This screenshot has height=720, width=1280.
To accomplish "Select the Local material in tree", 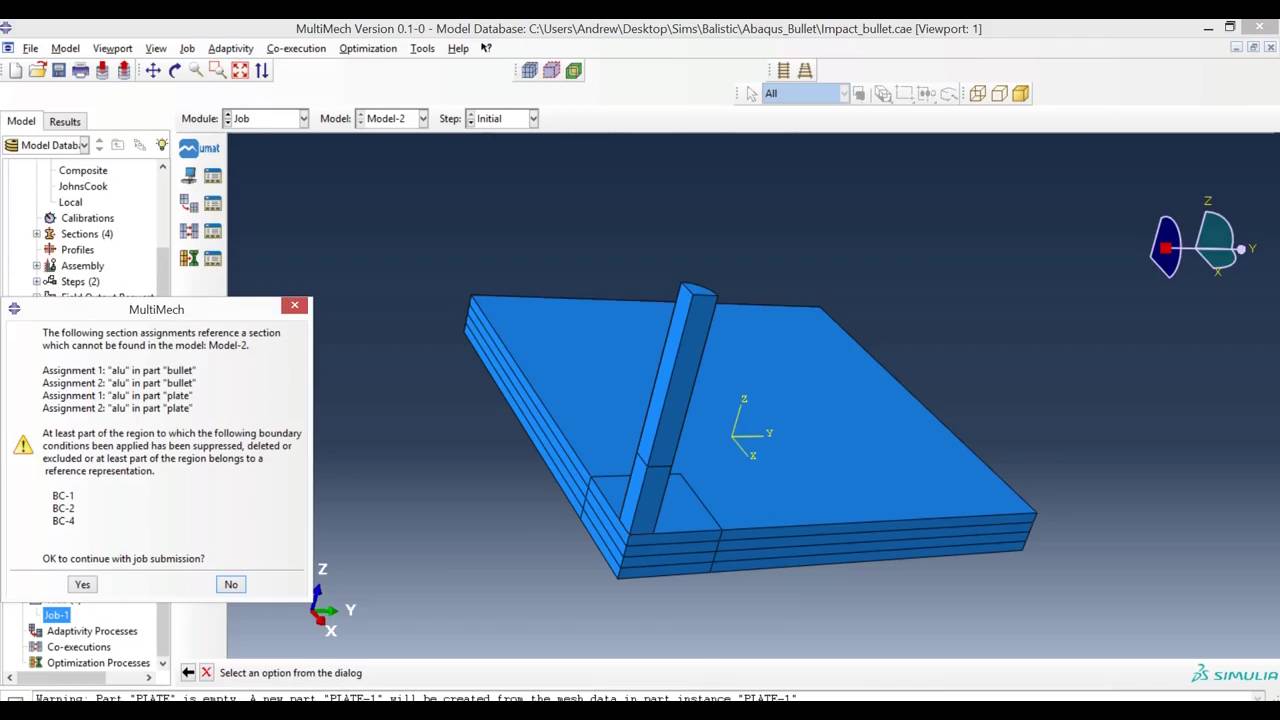I will (70, 202).
